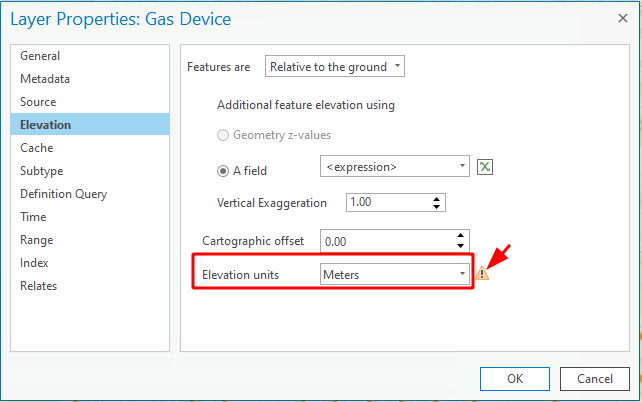The height and width of the screenshot is (402, 642).
Task: Decrease Cartographic offset with down arrow
Action: pyautogui.click(x=461, y=246)
